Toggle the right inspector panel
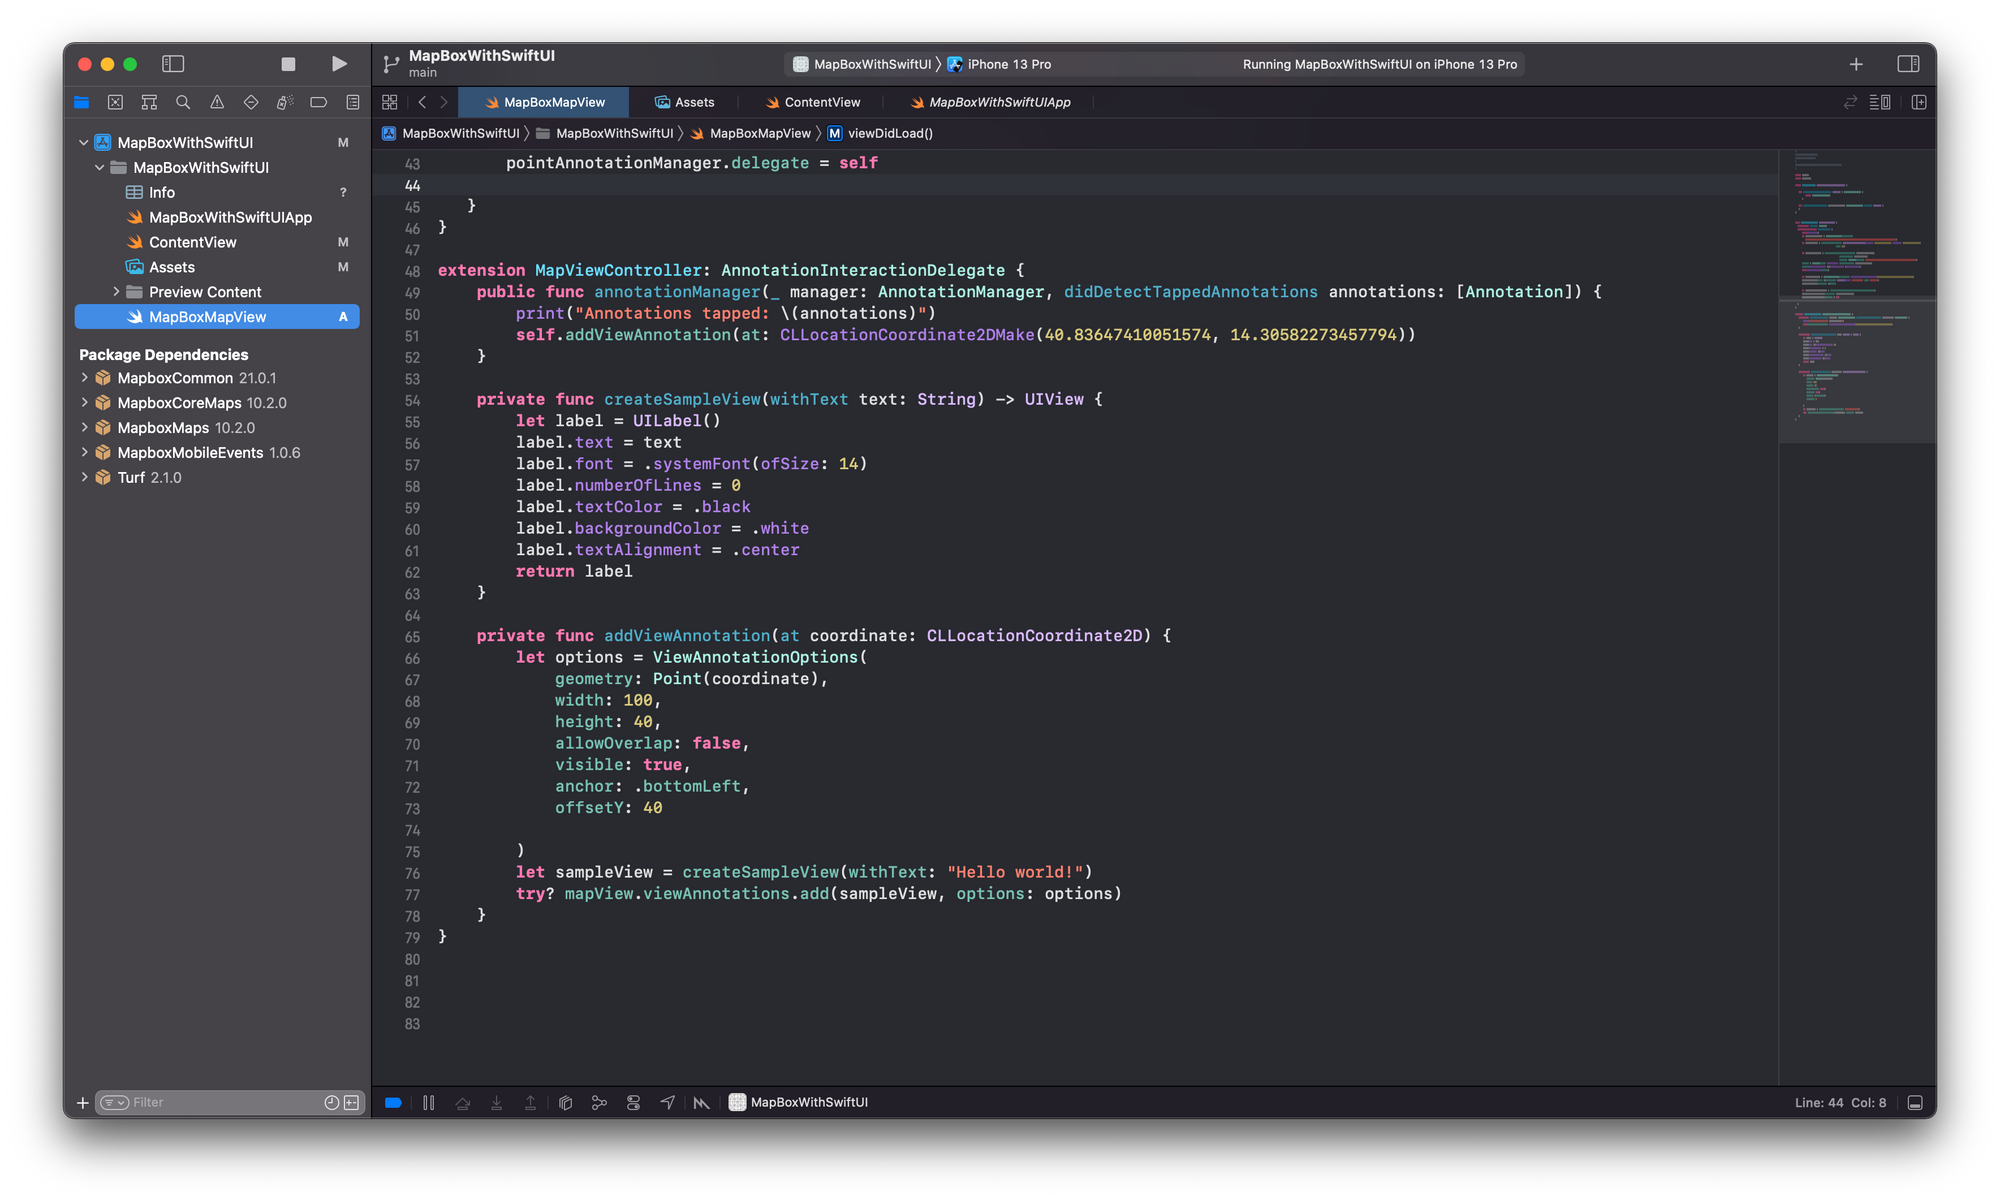The image size is (2000, 1202). (x=1908, y=64)
